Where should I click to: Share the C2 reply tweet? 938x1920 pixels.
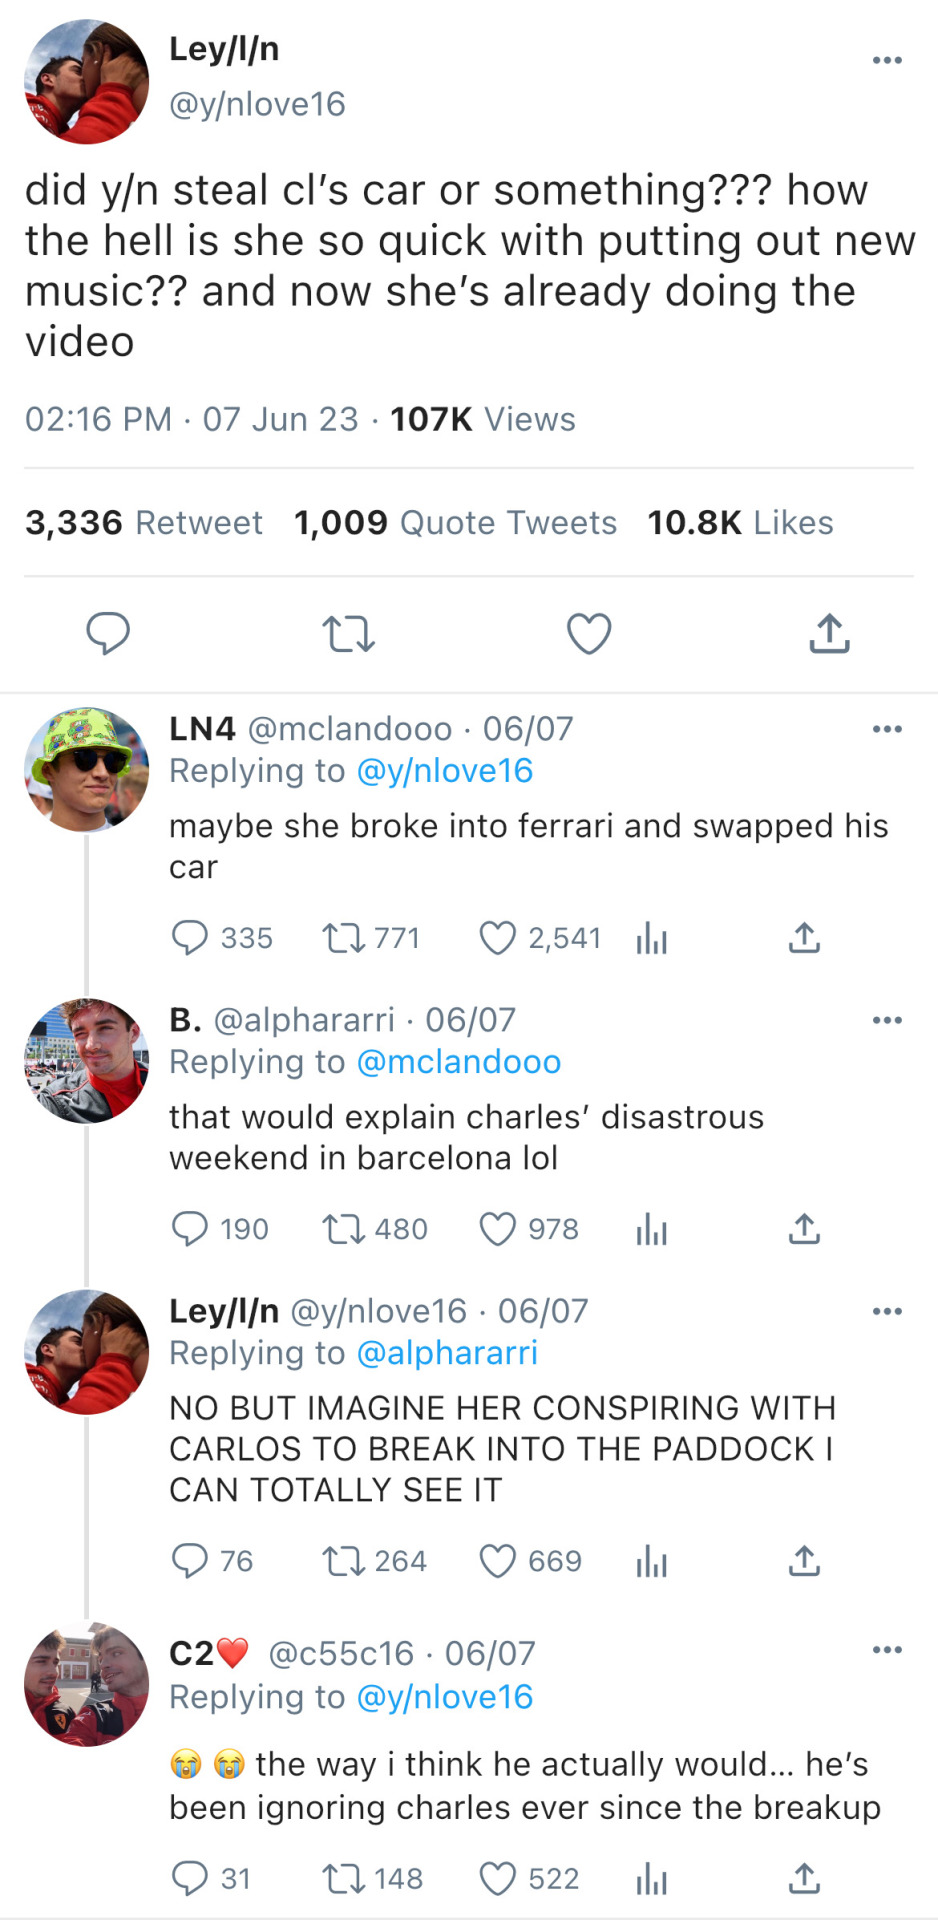804,1879
